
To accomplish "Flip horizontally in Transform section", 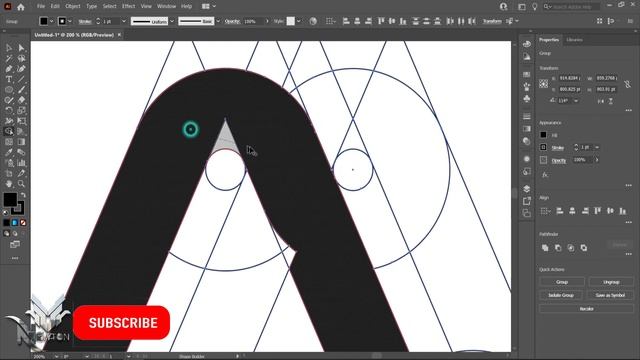I will pos(601,101).
